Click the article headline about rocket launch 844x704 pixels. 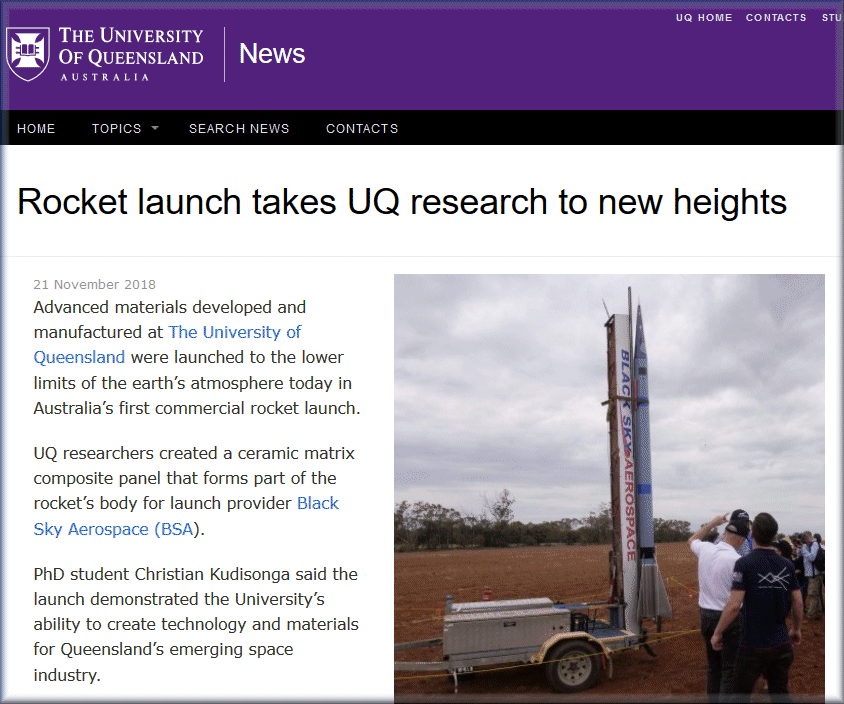[x=402, y=202]
